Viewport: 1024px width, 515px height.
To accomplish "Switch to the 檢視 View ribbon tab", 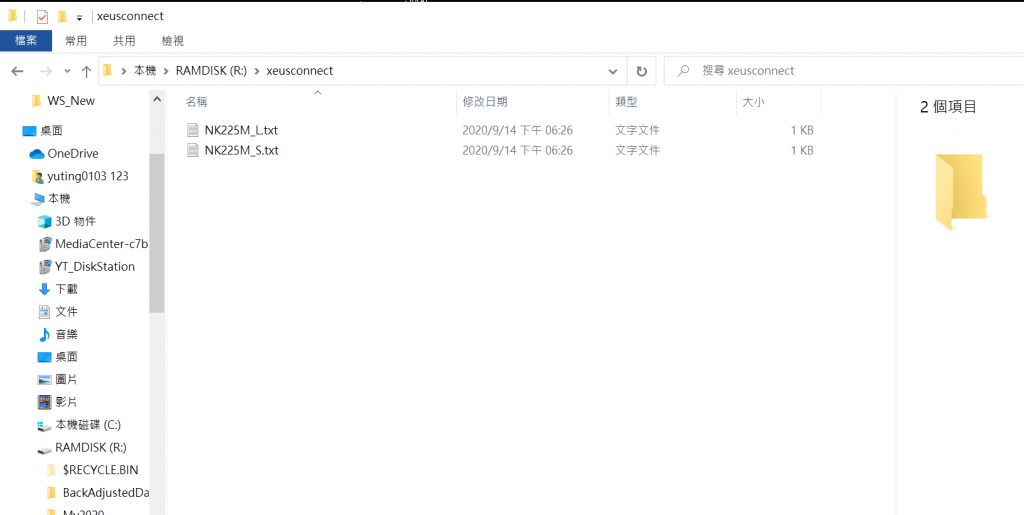I will click(172, 41).
